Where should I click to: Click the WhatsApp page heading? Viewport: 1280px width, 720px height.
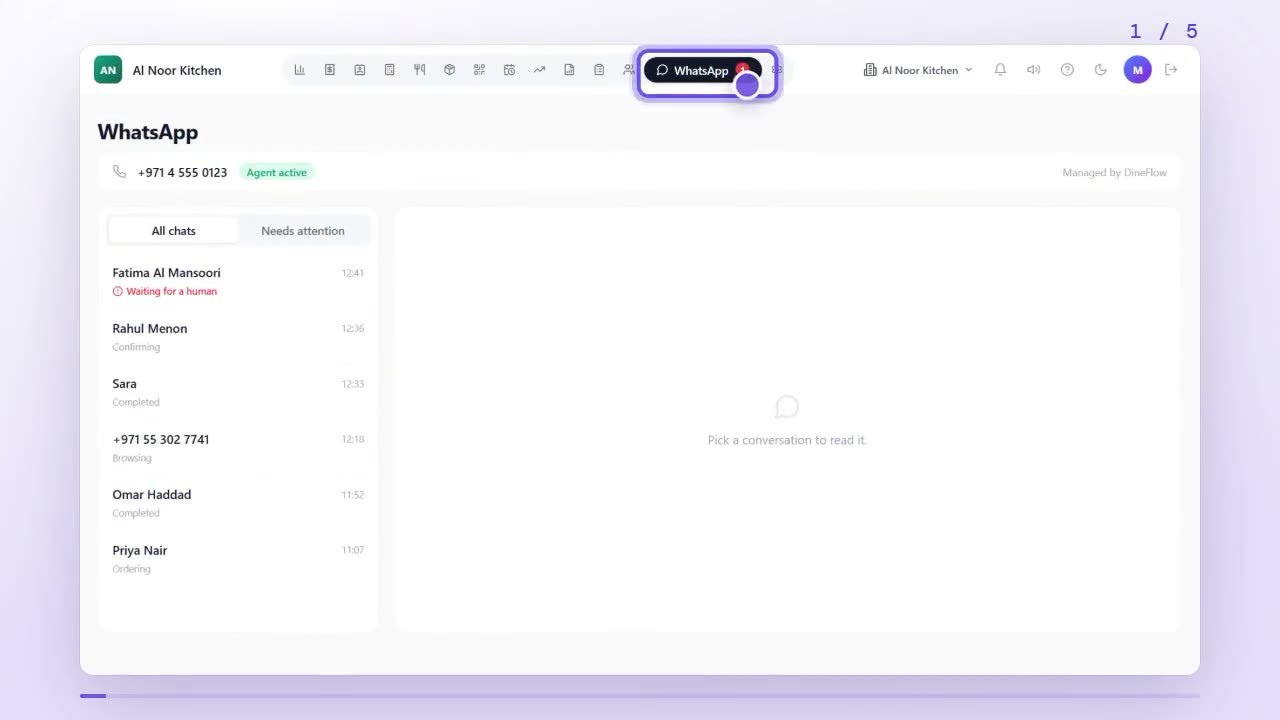click(x=148, y=132)
